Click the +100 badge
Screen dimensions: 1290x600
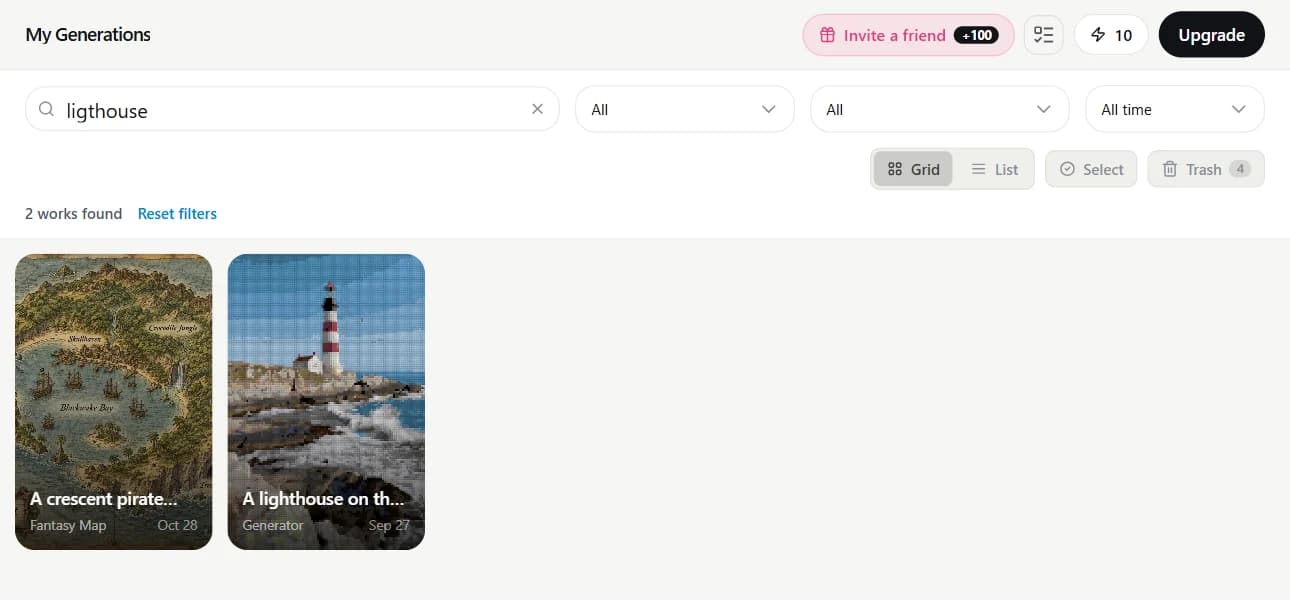point(976,35)
